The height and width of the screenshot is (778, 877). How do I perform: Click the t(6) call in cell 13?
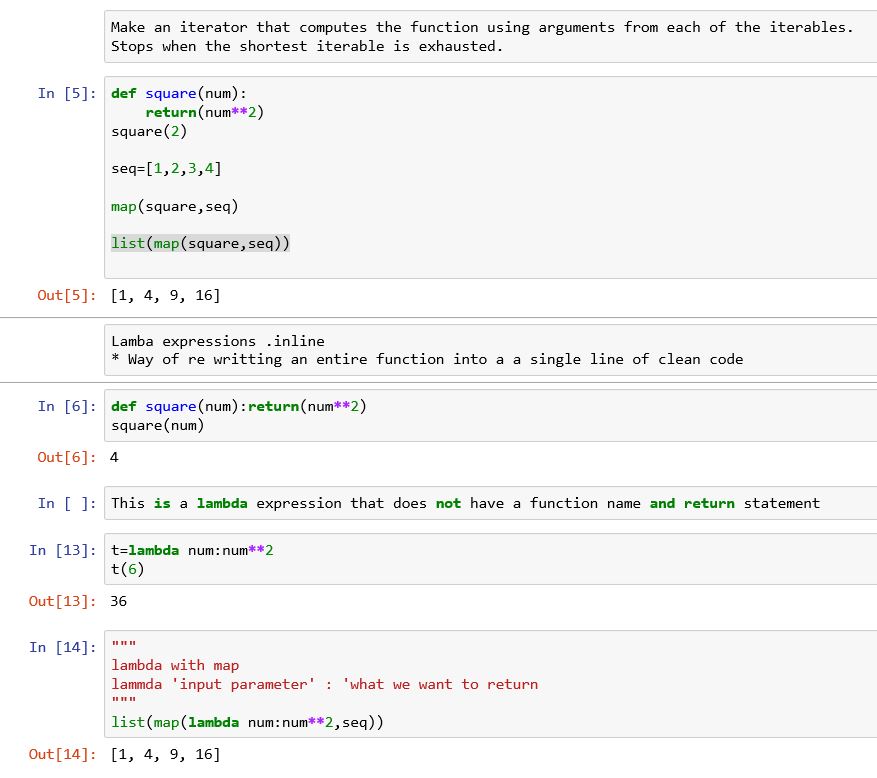coord(125,569)
